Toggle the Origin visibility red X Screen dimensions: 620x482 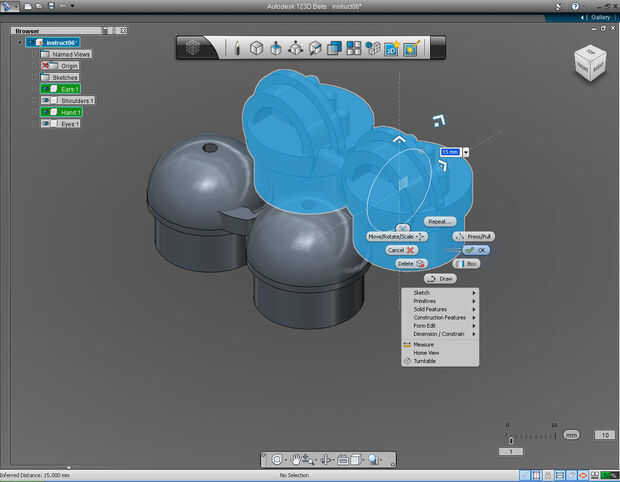click(45, 66)
